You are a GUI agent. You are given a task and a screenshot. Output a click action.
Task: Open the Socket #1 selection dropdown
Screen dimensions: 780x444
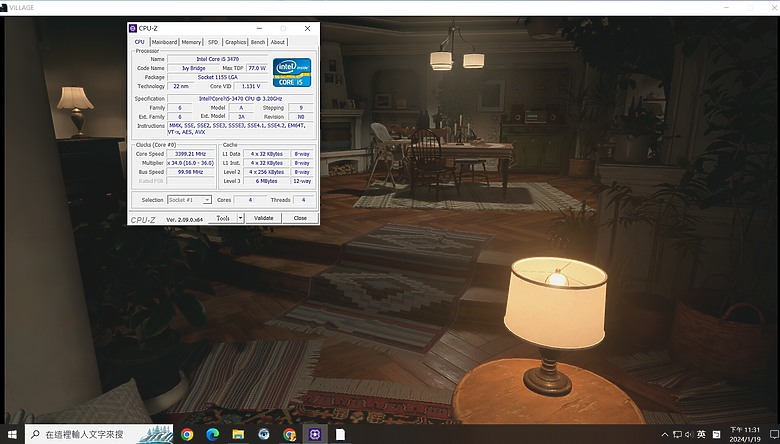tap(190, 200)
